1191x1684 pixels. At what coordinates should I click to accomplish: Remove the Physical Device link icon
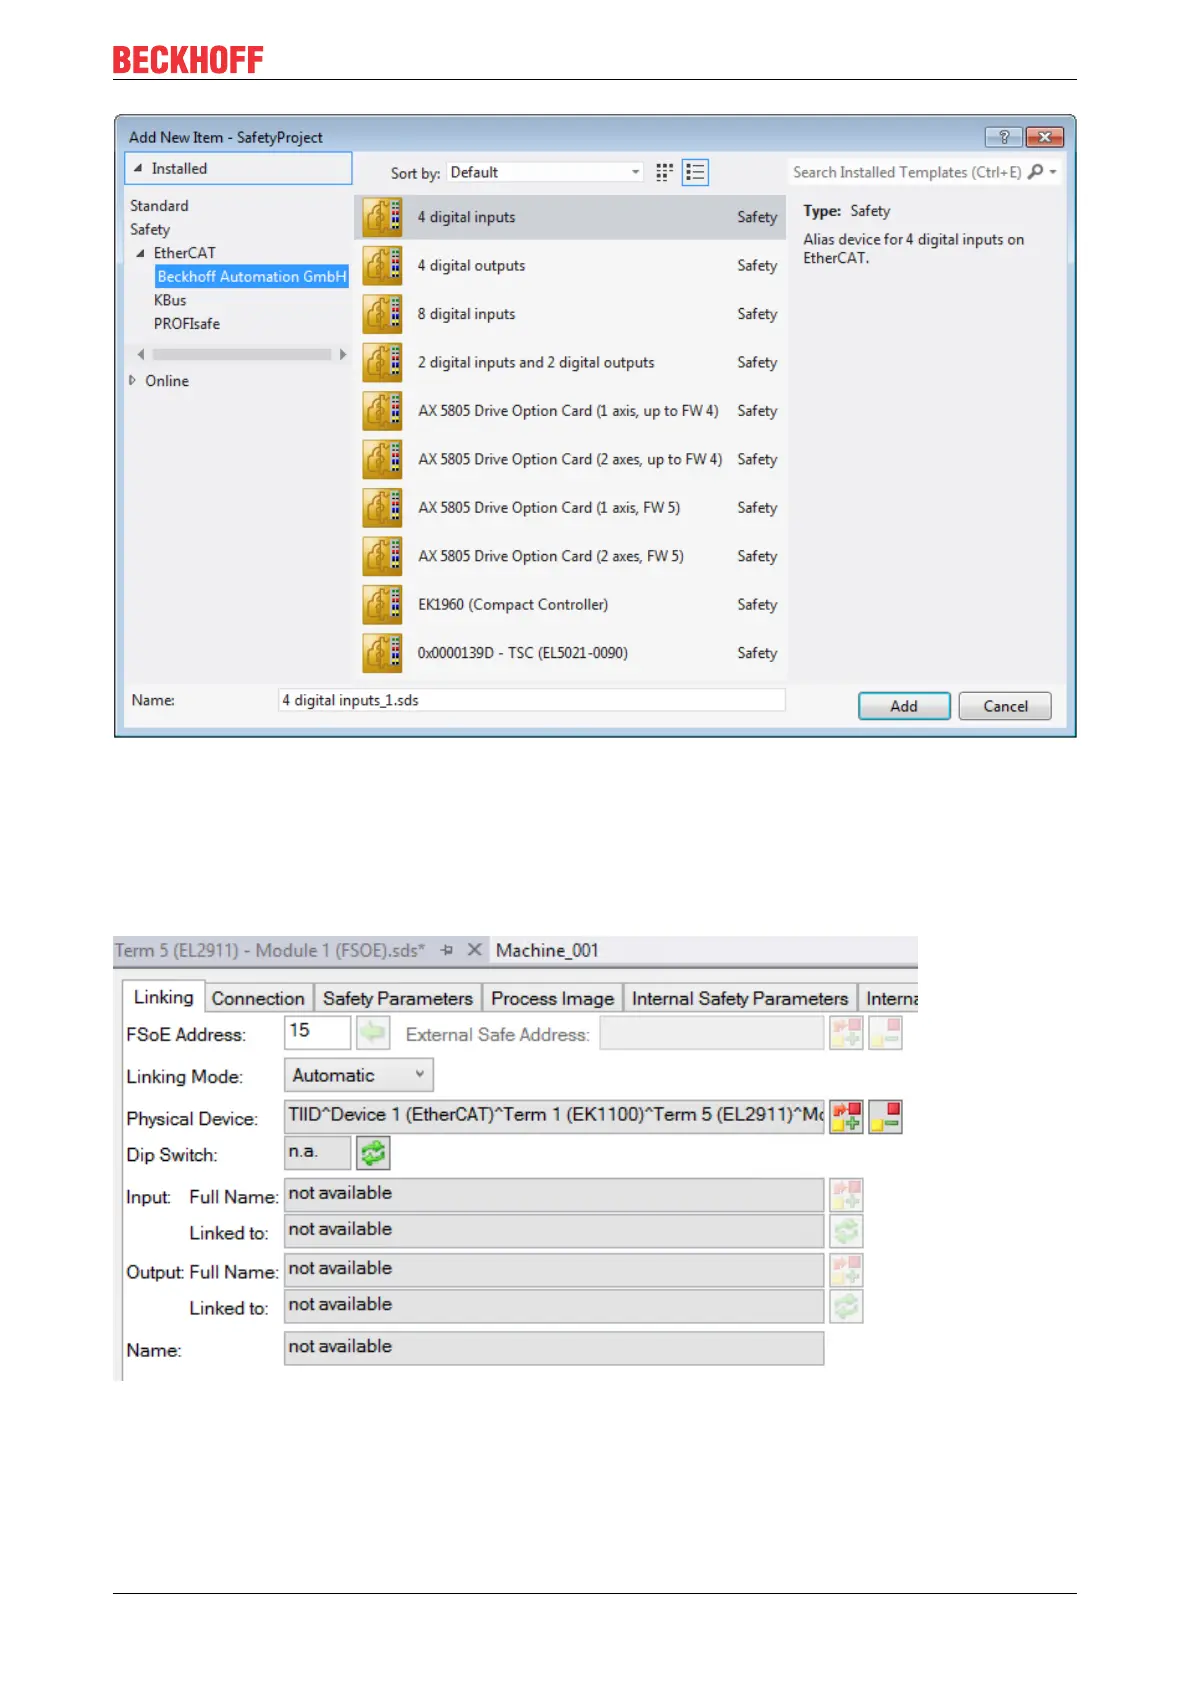[x=886, y=1116]
